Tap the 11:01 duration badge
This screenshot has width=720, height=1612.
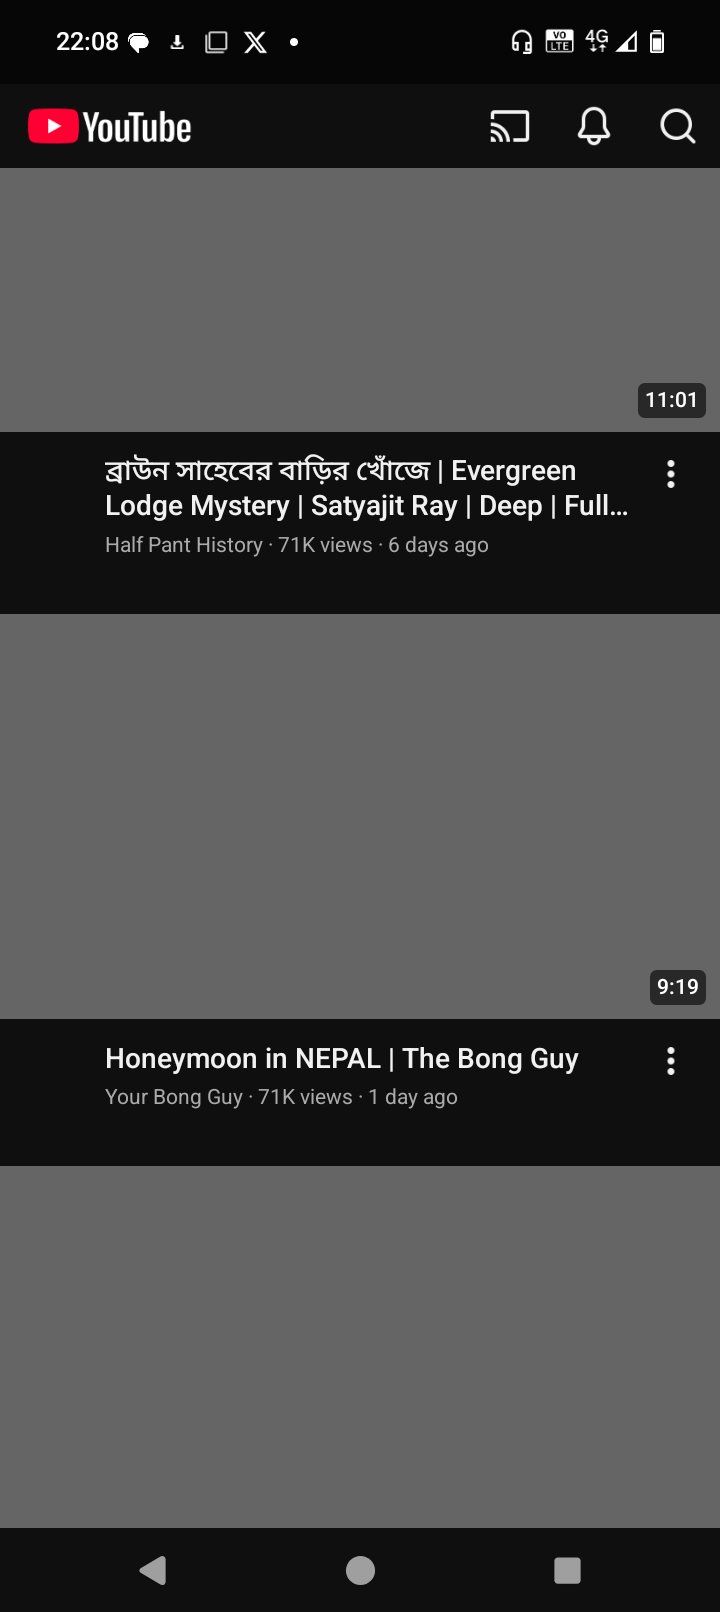tap(671, 400)
